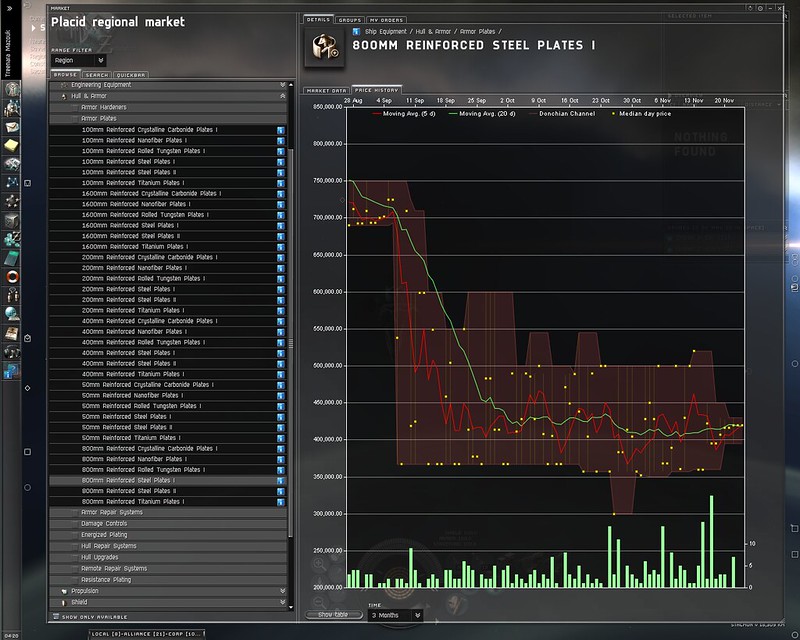This screenshot has height=640, width=800.
Task: Expand the Hull Repair Systems group
Action: tap(168, 546)
